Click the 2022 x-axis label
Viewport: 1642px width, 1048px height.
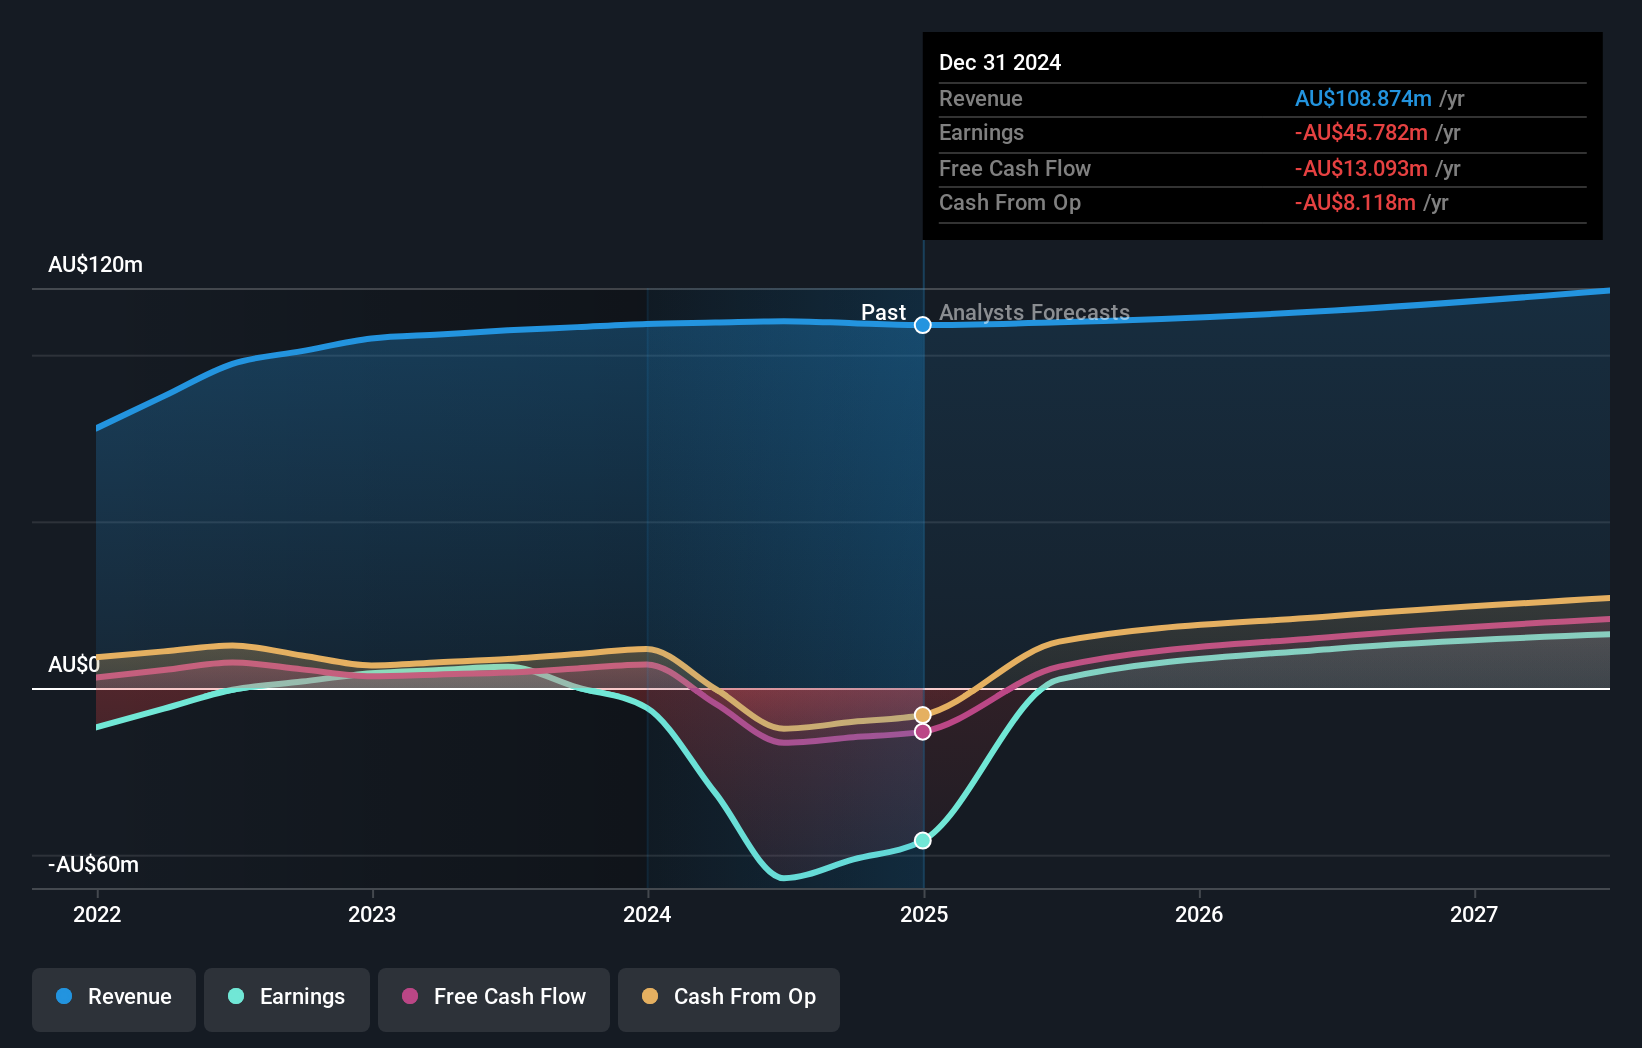point(97,914)
